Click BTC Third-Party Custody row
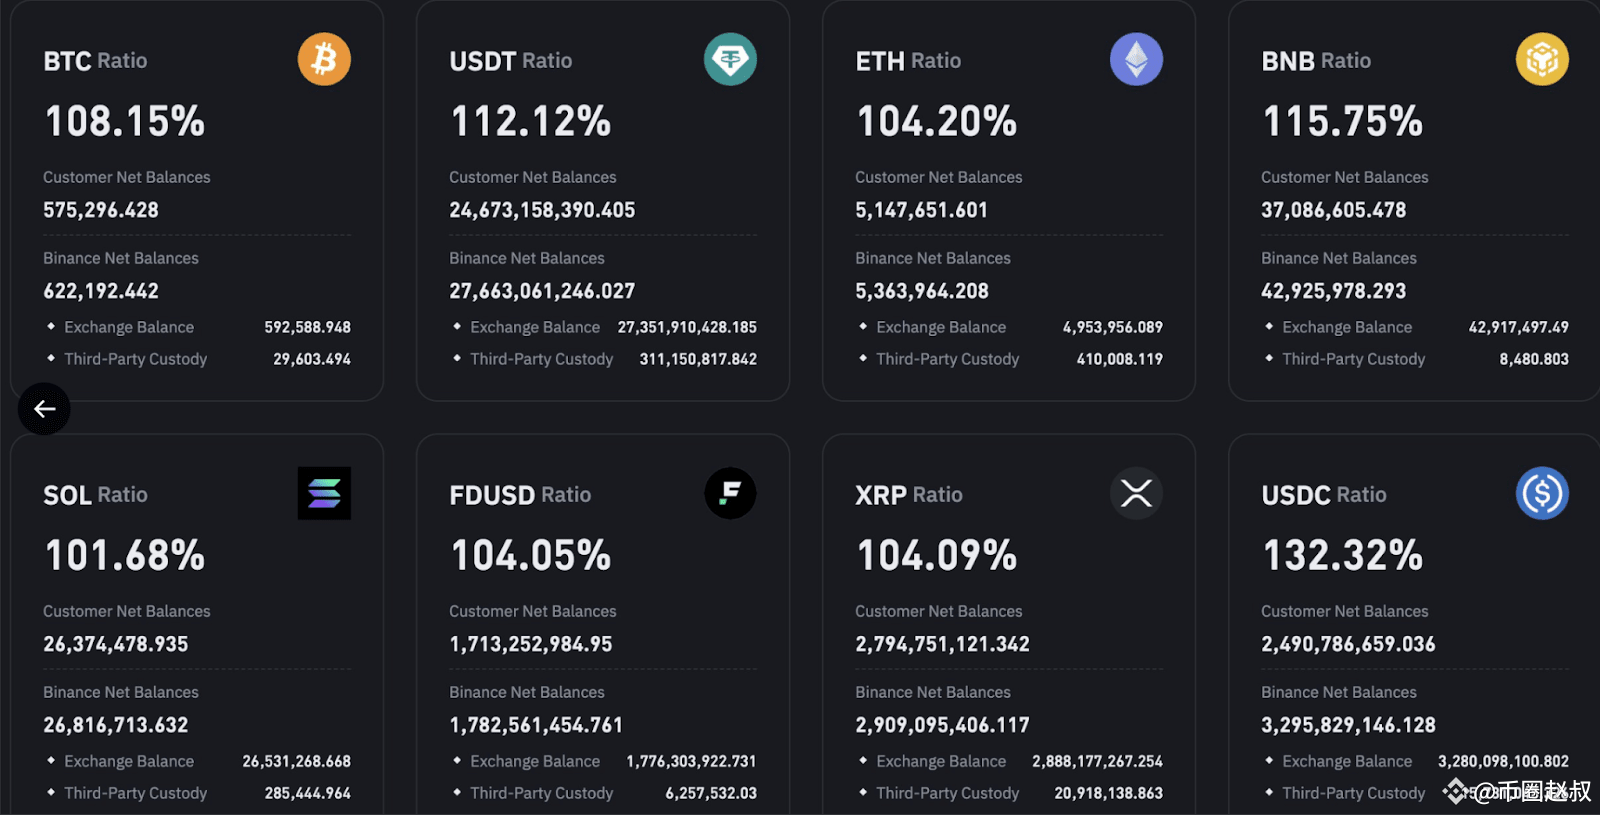 [198, 359]
